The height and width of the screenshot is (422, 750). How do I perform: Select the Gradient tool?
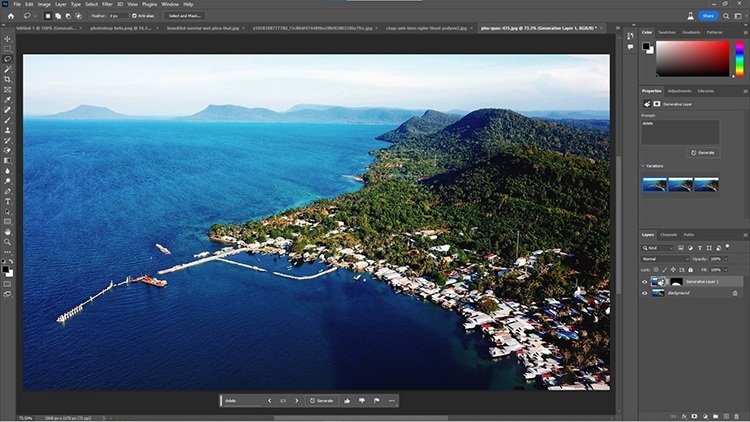(7, 161)
